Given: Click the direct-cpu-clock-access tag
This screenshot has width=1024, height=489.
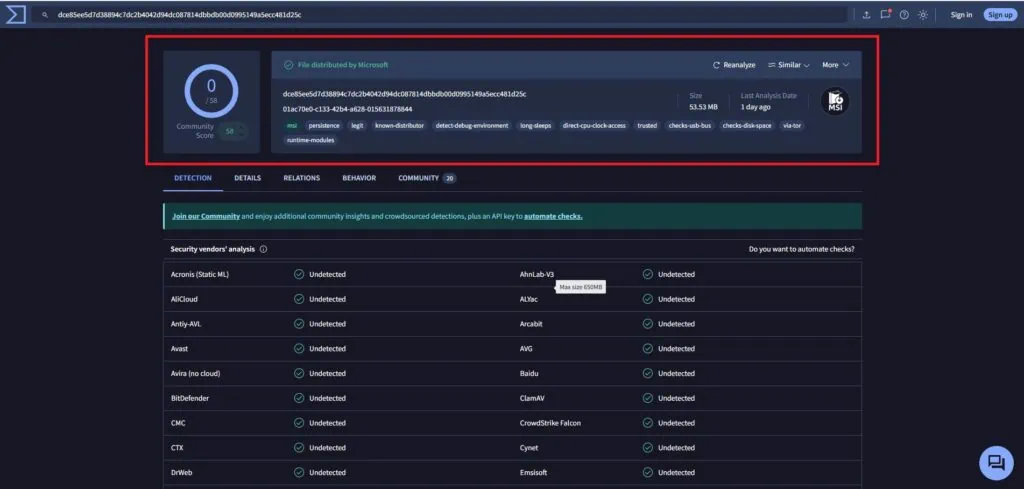Looking at the screenshot, I should point(594,125).
